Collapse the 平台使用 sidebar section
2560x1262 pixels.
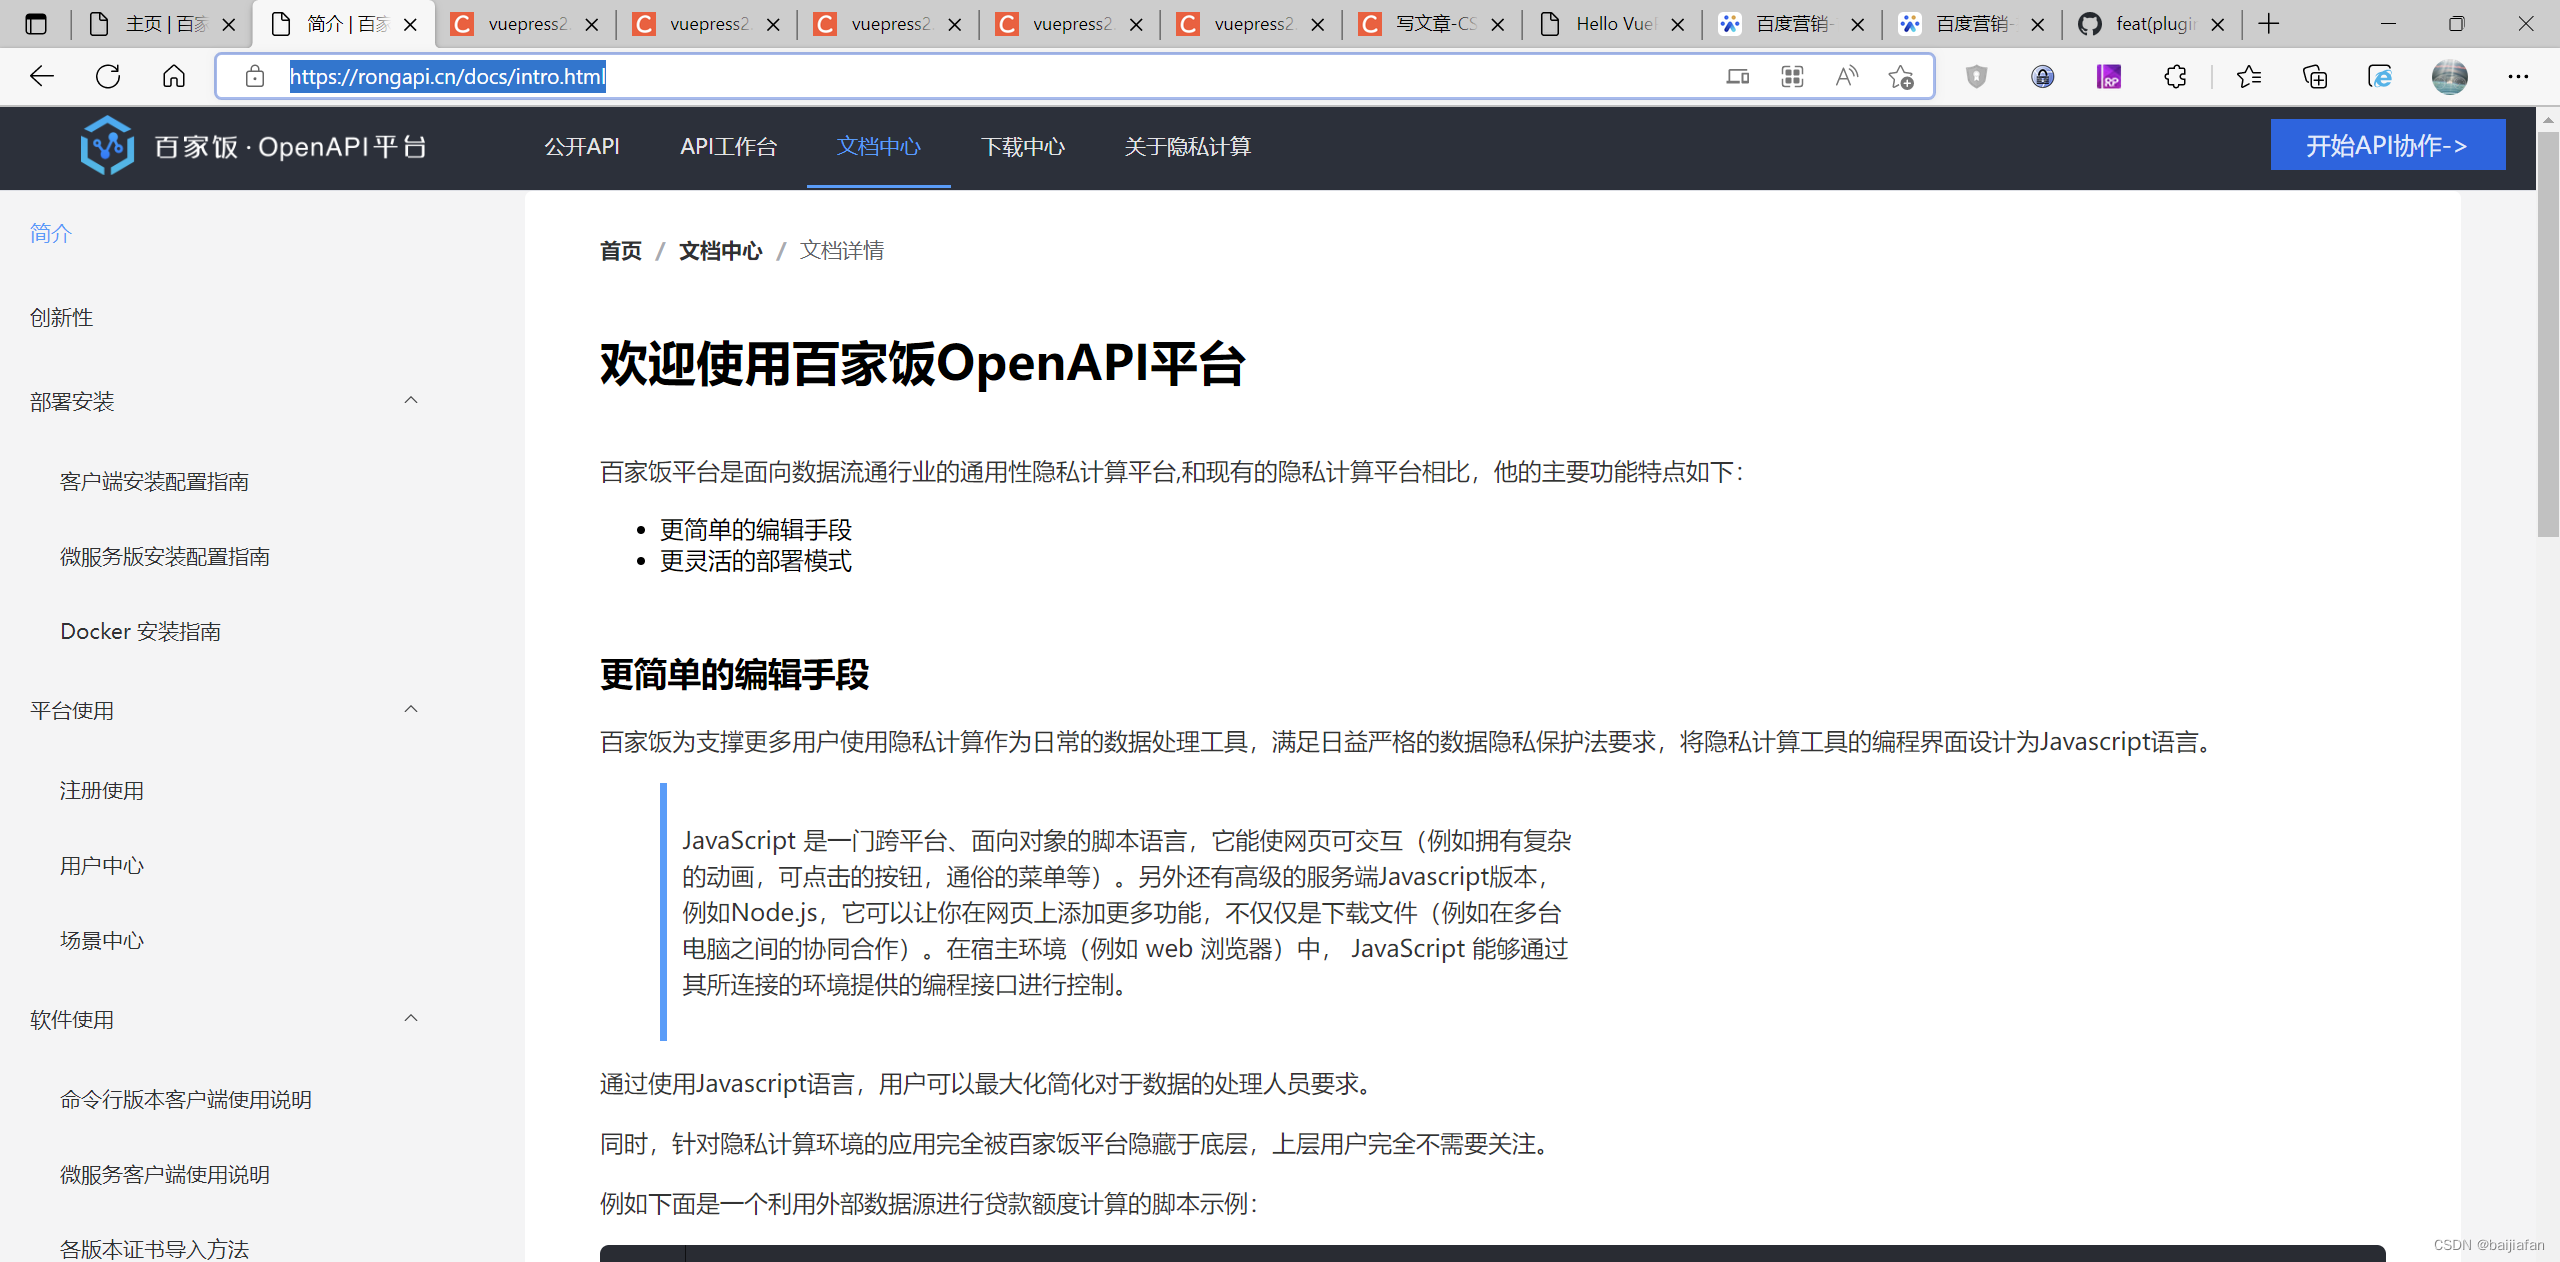click(x=410, y=710)
